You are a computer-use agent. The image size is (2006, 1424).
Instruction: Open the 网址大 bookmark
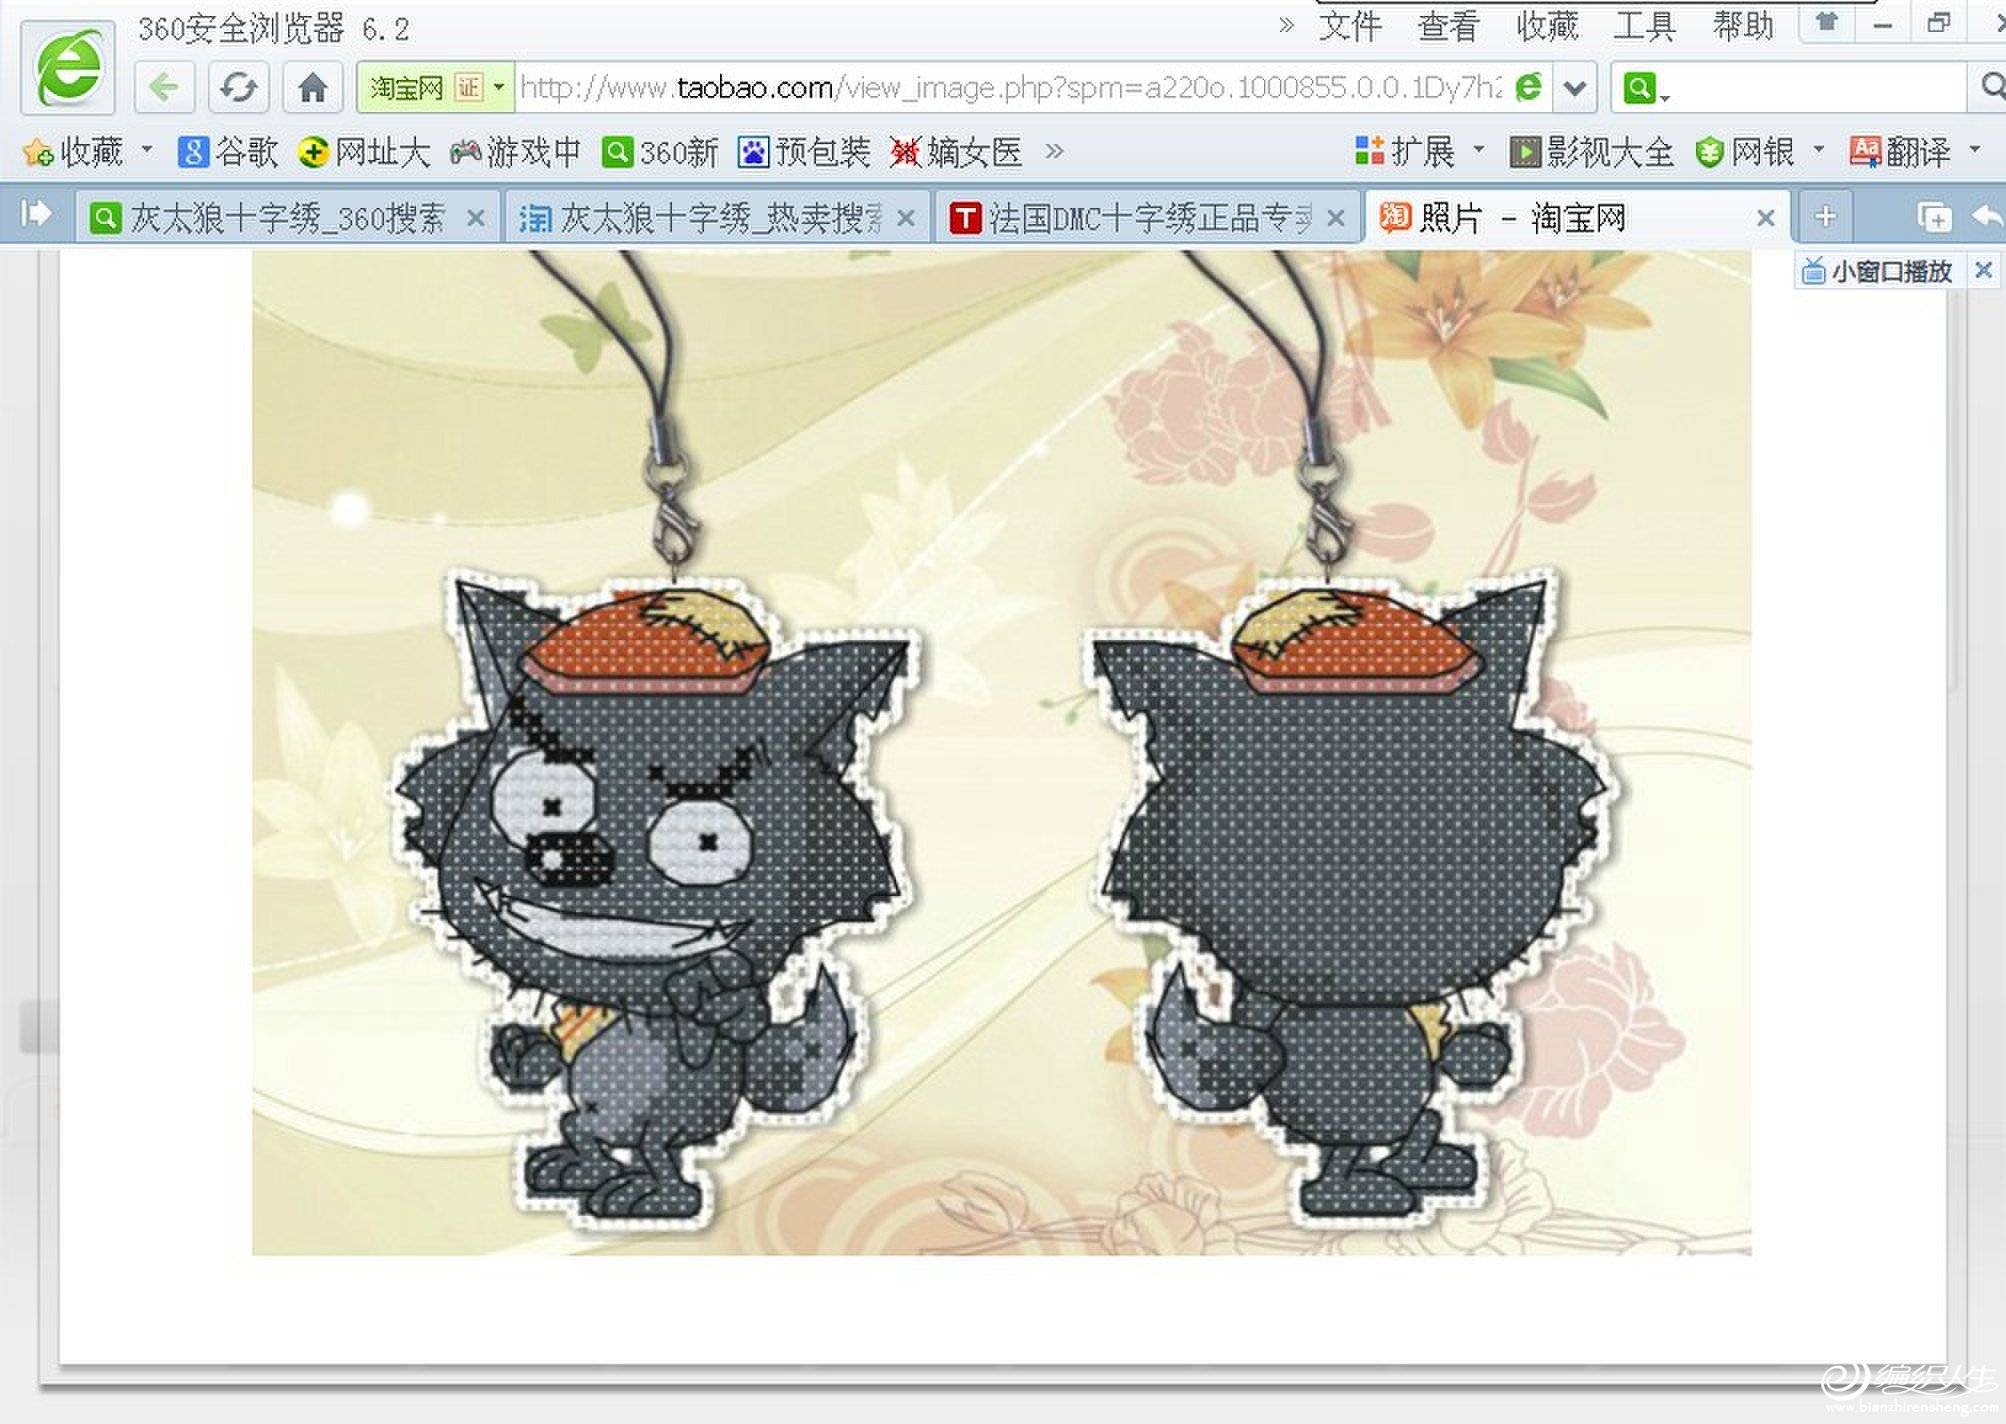pos(365,152)
